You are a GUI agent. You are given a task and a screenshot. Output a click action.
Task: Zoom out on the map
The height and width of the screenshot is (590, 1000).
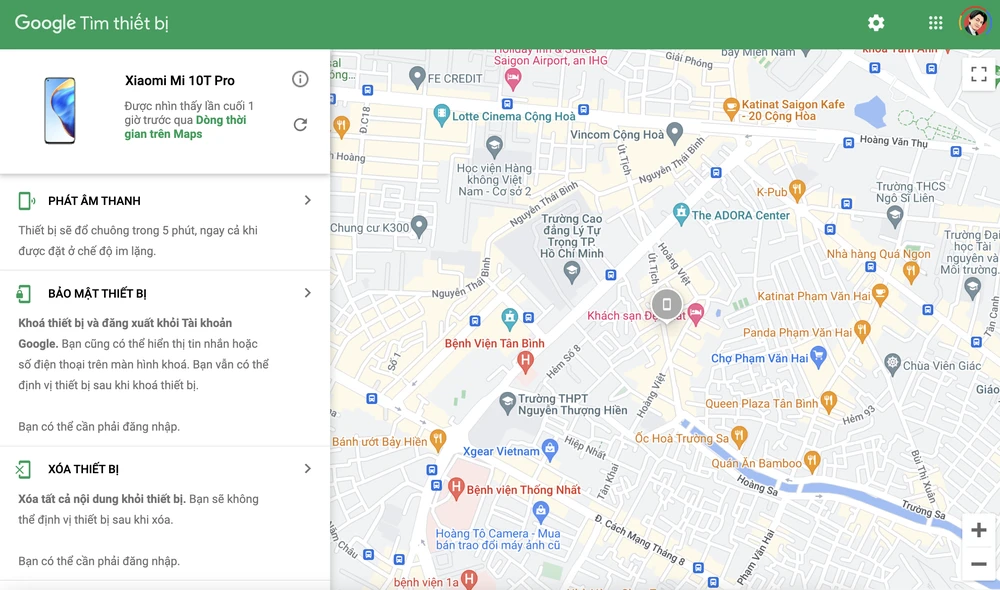[978, 564]
